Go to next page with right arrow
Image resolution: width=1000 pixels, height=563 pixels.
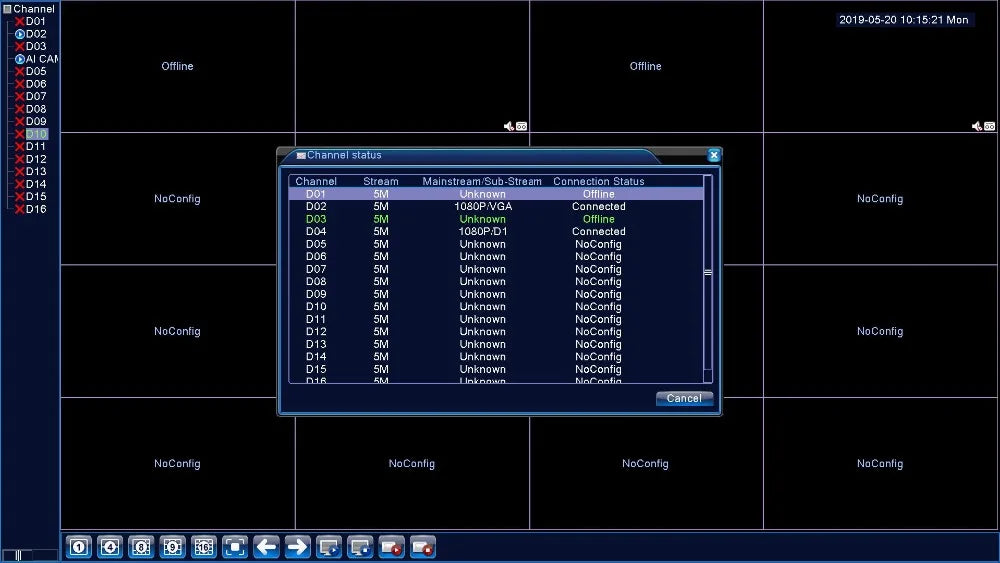pos(297,547)
